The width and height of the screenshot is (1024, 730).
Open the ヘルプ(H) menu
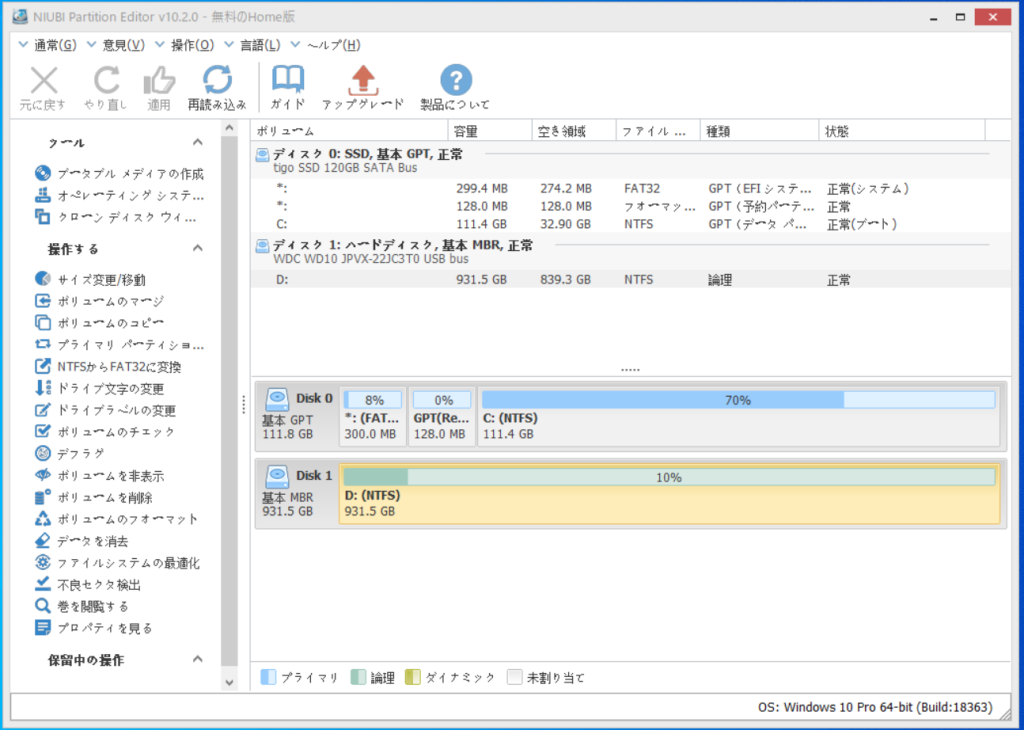pyautogui.click(x=326, y=44)
